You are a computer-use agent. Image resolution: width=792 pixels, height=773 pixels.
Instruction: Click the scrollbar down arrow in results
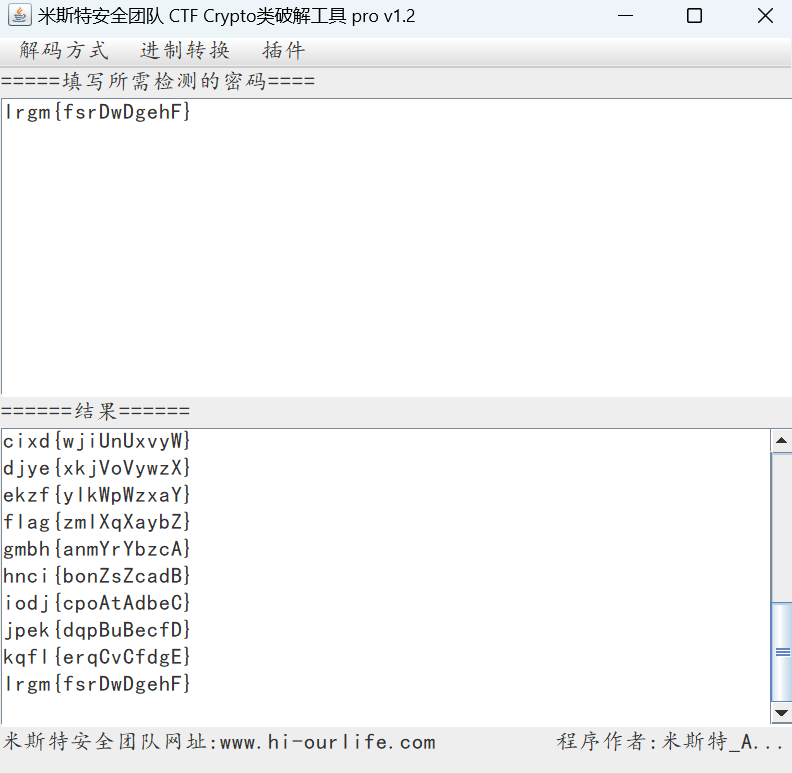781,713
